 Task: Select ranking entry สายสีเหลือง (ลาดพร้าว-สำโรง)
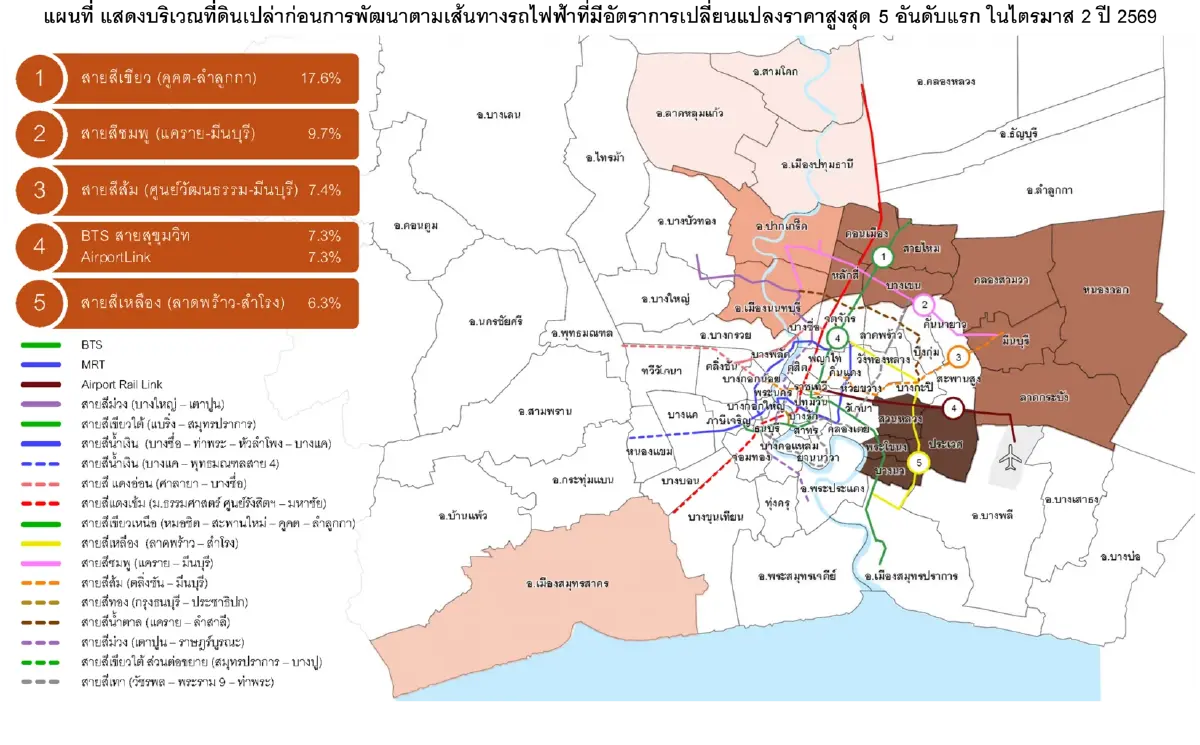click(x=183, y=303)
